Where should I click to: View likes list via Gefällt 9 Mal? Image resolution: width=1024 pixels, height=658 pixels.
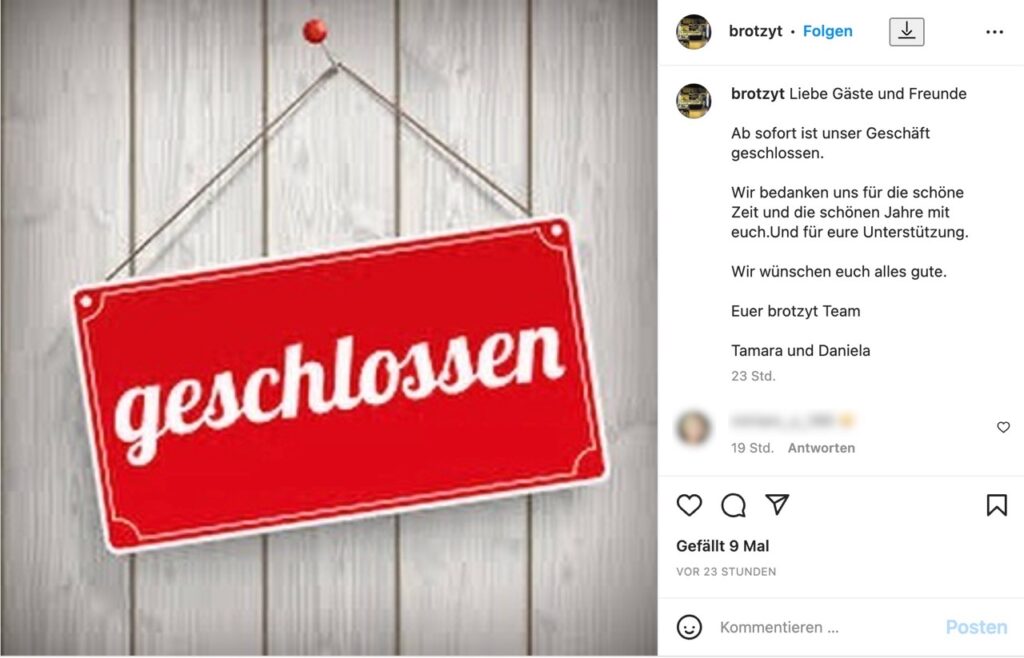(x=722, y=546)
